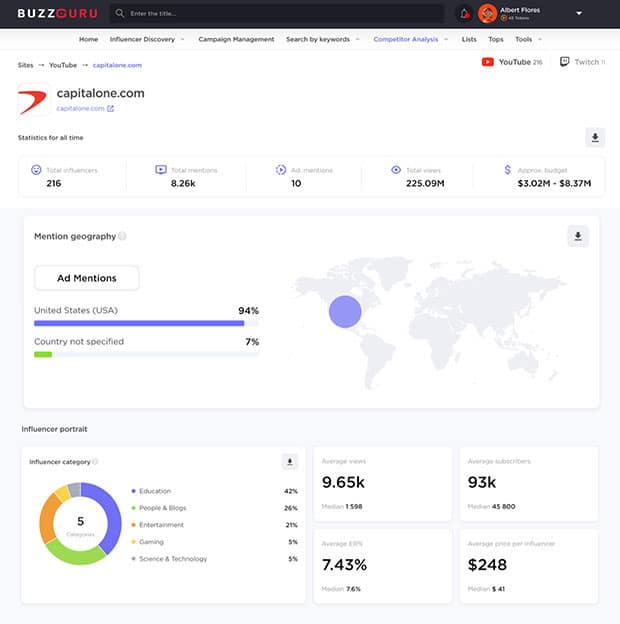Click the USA bubble on the map
The width and height of the screenshot is (620, 624).
(345, 312)
